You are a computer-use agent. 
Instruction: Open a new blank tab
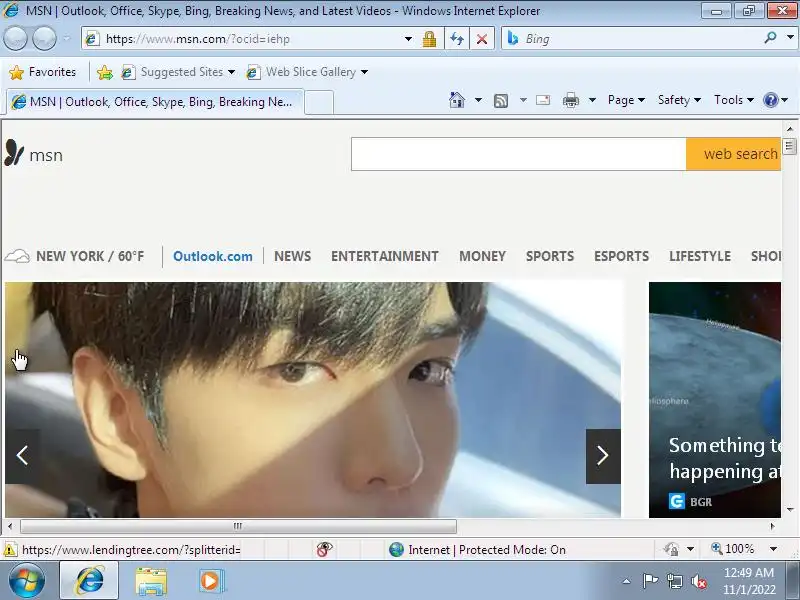click(x=319, y=103)
